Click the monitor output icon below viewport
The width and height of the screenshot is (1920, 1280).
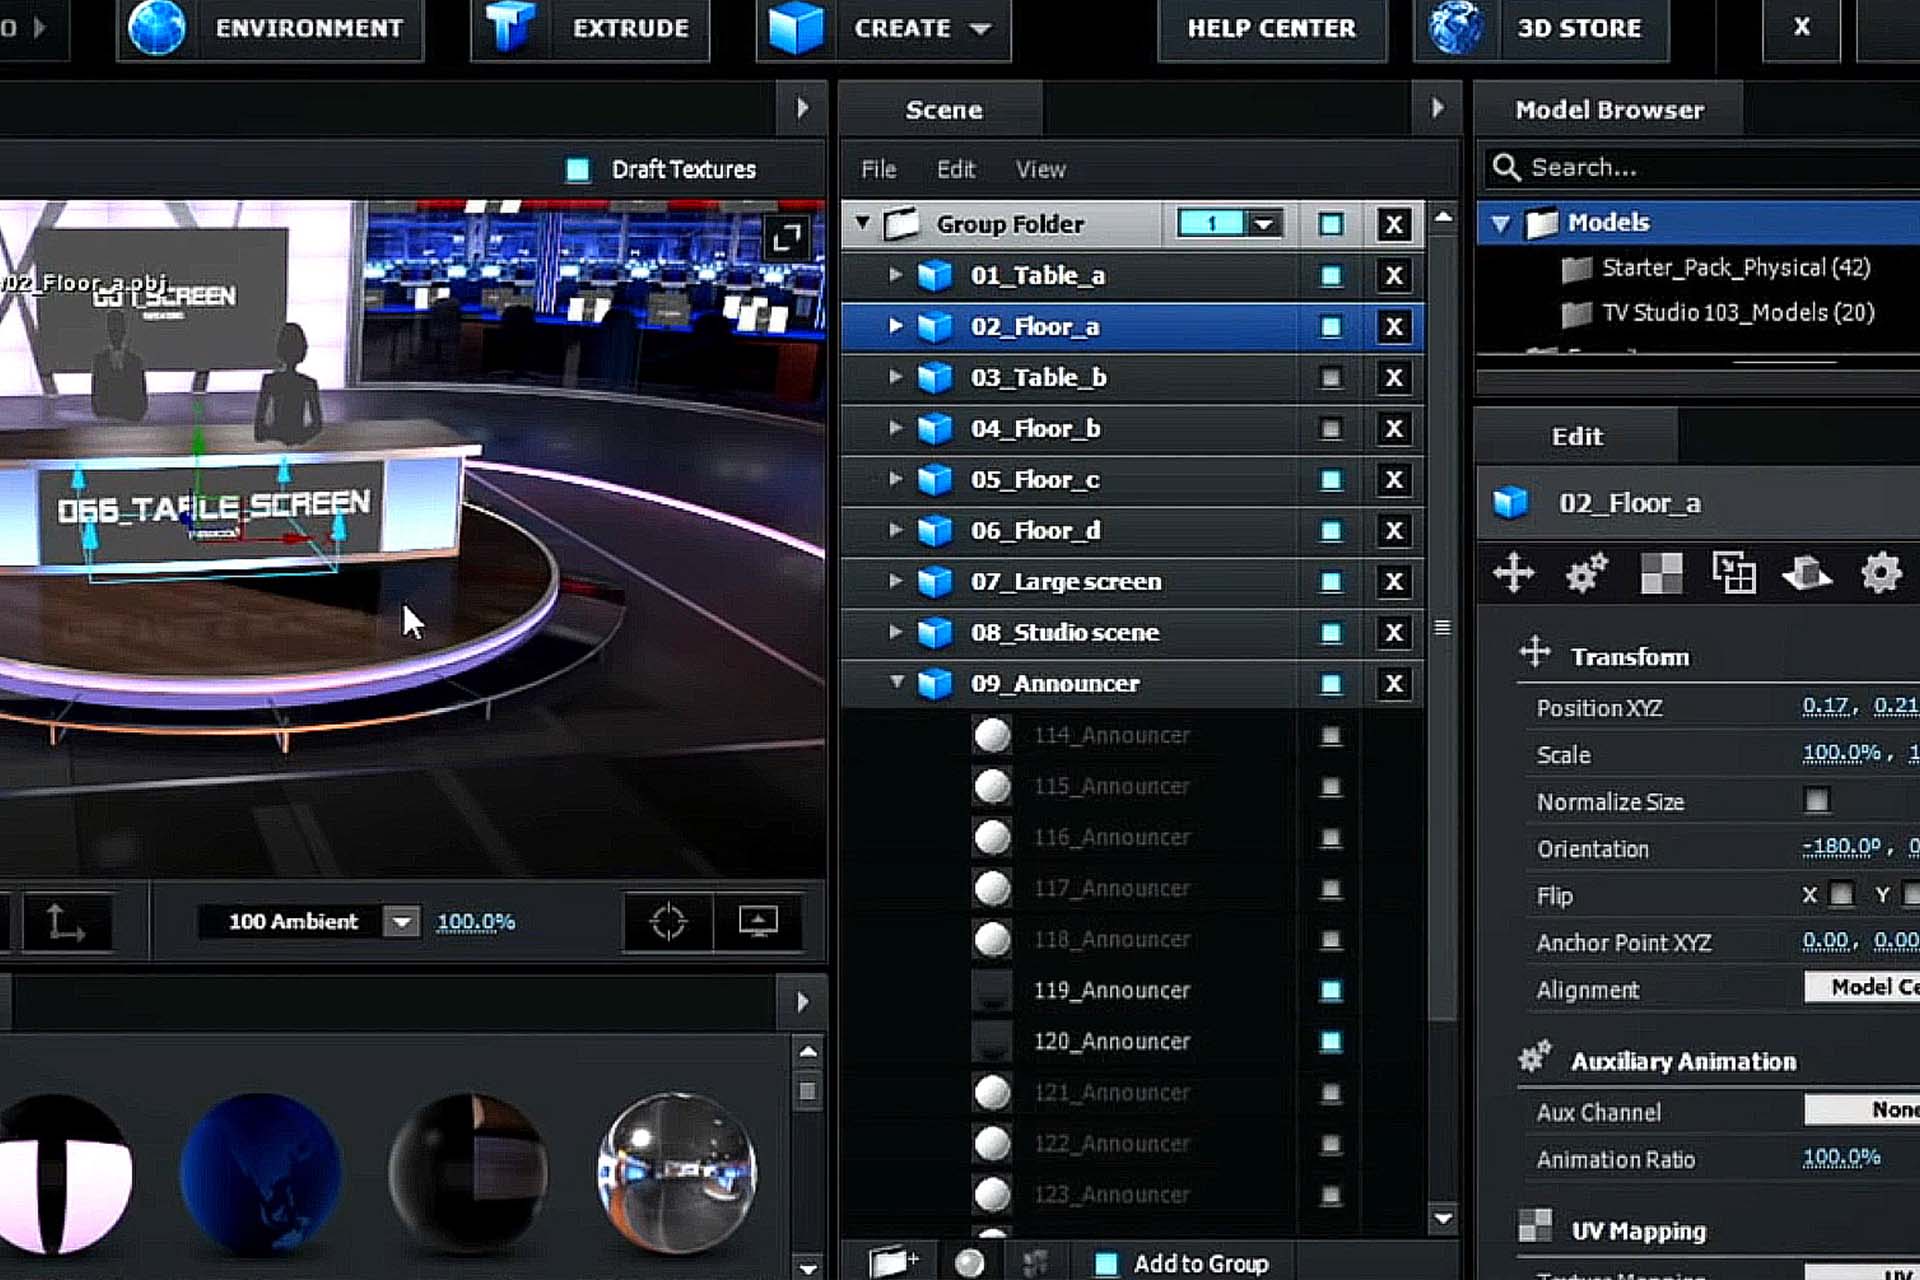pos(758,921)
